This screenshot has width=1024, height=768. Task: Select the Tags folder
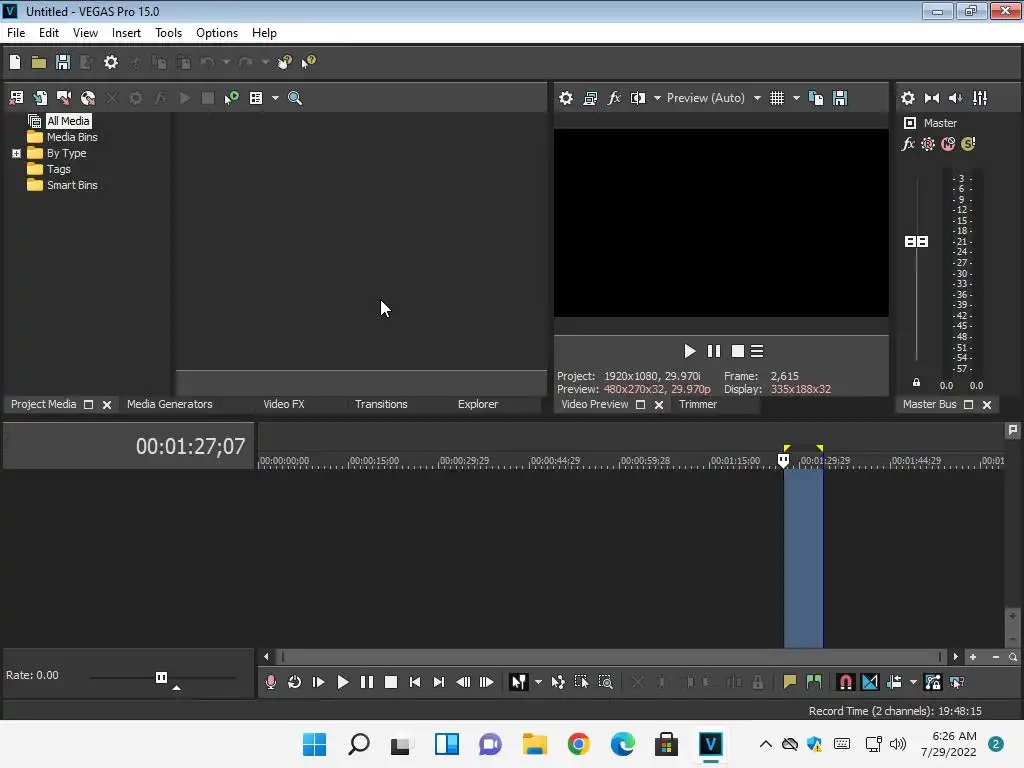click(59, 169)
